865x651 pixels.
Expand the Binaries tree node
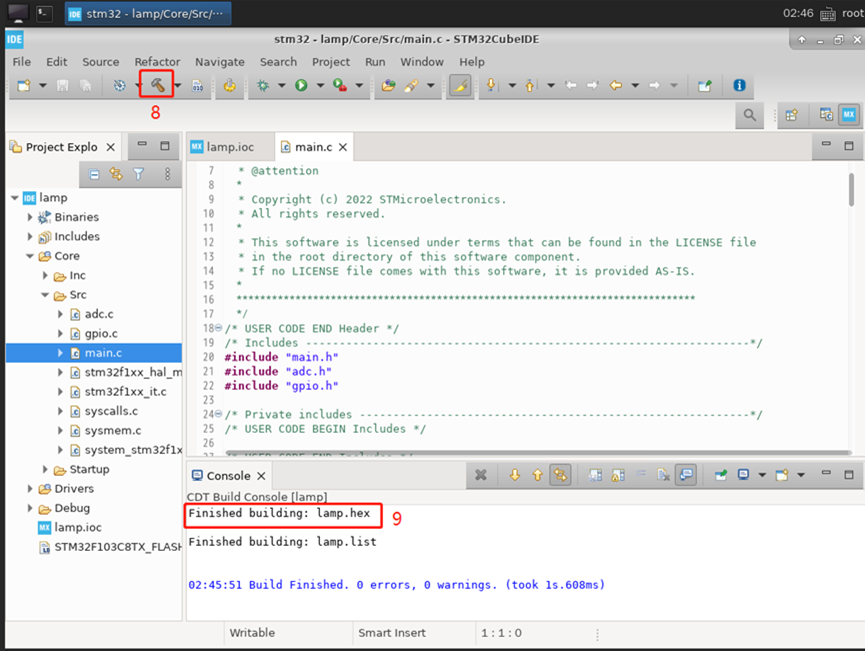click(30, 217)
